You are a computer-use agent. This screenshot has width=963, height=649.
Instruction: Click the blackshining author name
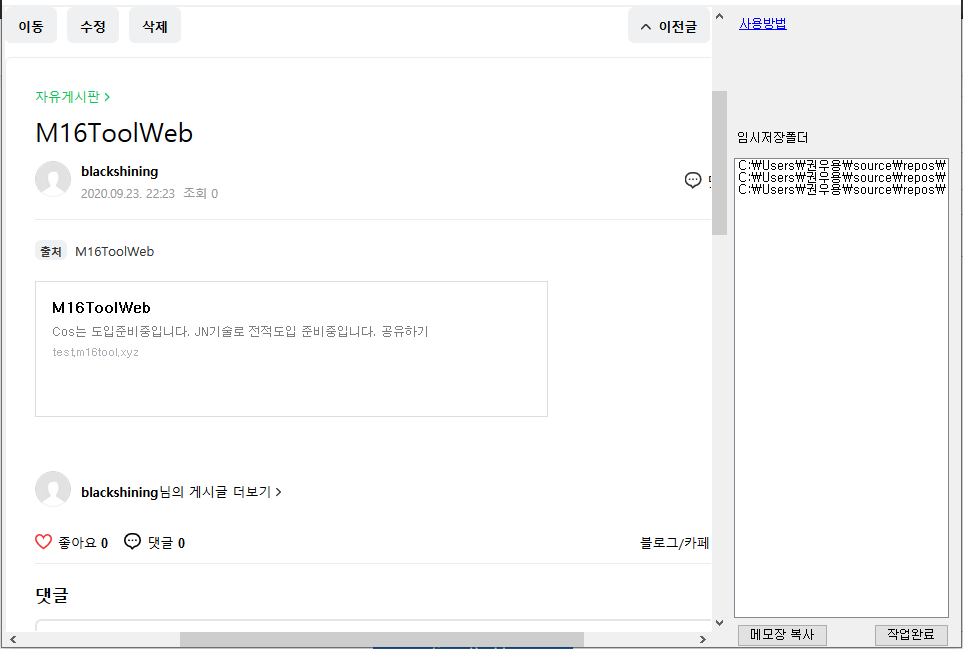point(119,171)
